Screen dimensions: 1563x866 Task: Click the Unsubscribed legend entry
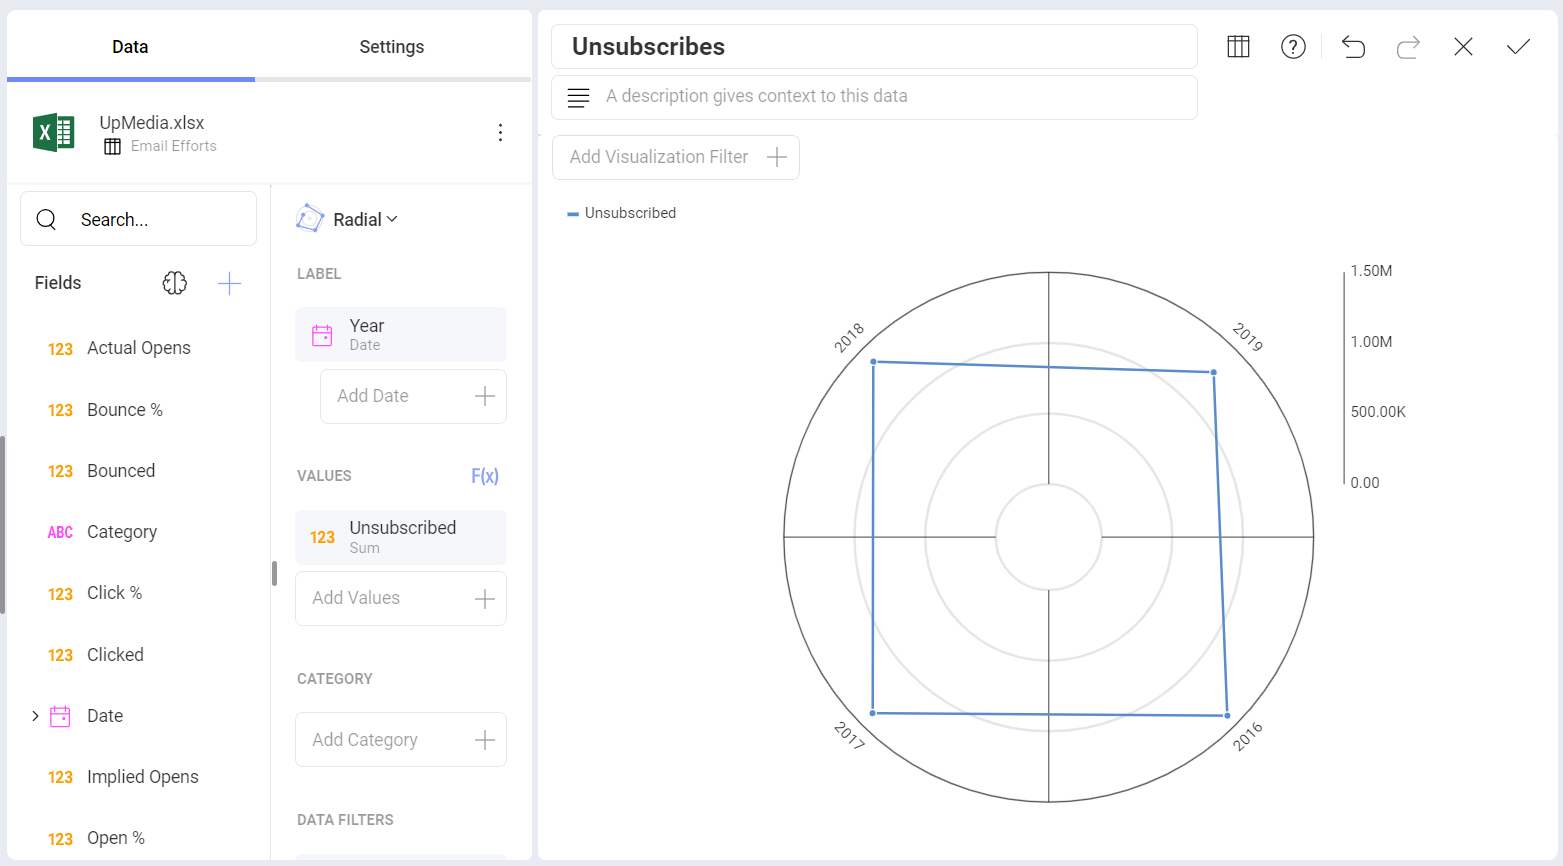(x=622, y=213)
